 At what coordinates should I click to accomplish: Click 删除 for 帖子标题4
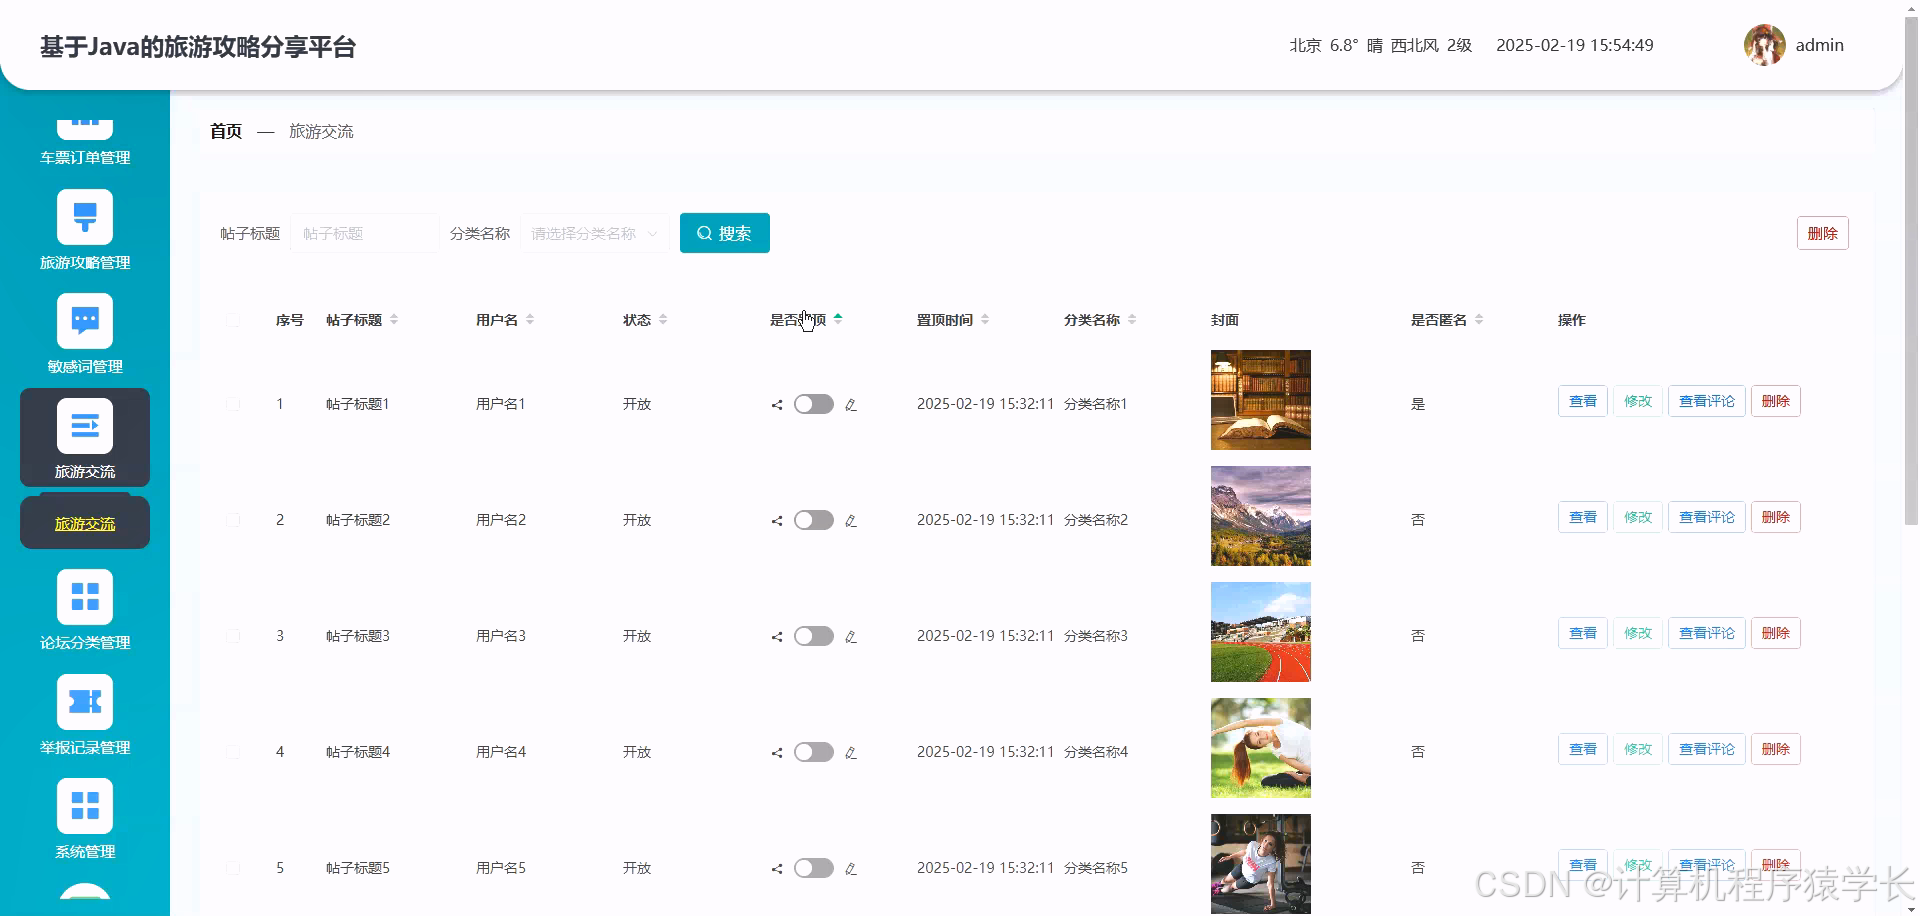[1775, 749]
